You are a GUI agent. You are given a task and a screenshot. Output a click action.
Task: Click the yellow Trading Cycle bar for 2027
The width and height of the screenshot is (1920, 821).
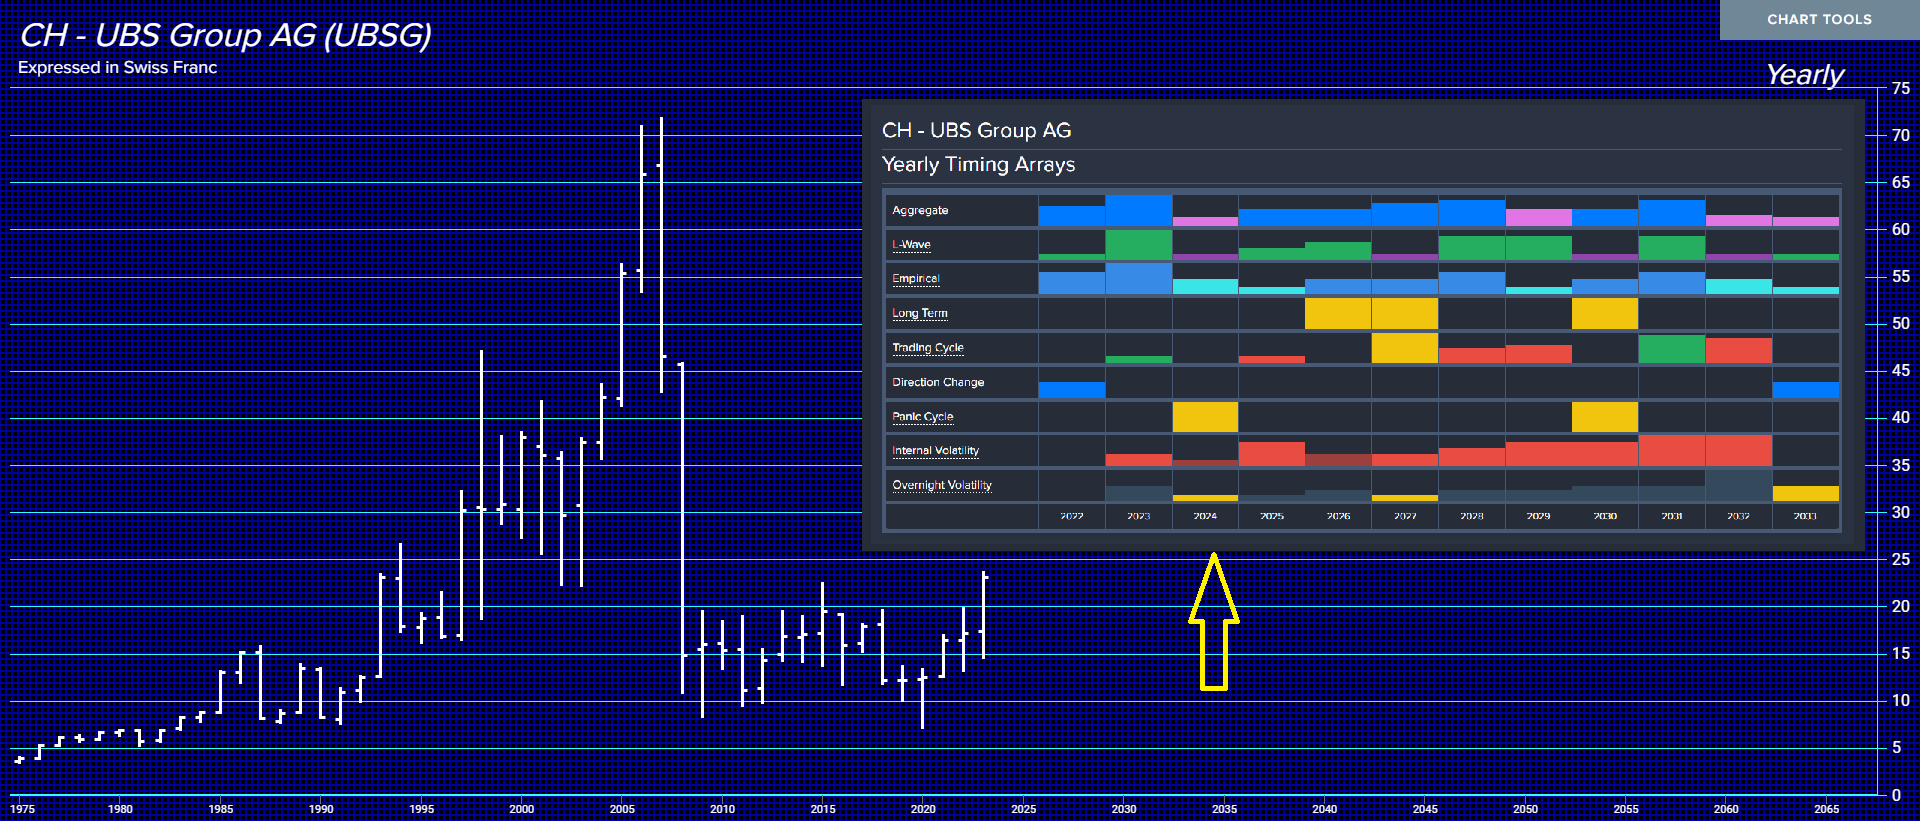coord(1405,348)
